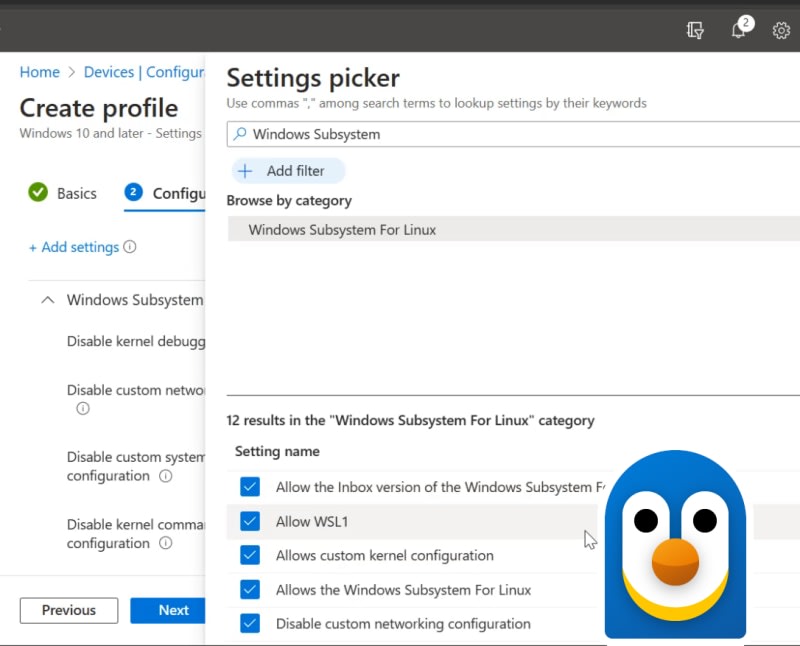The image size is (800, 646).
Task: Click info icon beside kernel command configuration
Action: click(x=166, y=543)
